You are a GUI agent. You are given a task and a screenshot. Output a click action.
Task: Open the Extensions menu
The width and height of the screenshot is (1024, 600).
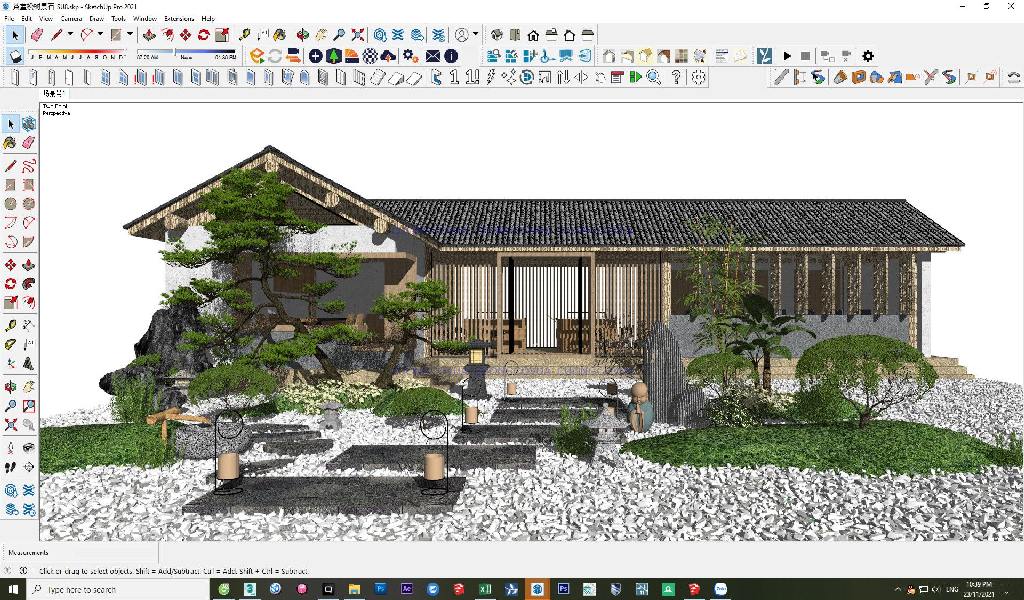click(179, 18)
